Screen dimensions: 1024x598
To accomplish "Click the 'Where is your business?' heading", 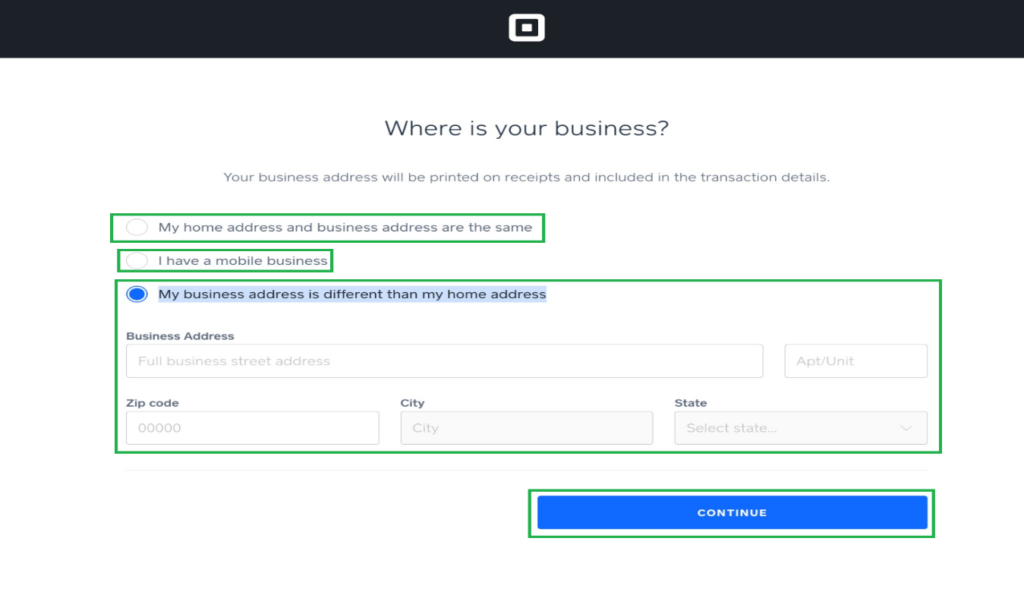I will click(x=526, y=128).
